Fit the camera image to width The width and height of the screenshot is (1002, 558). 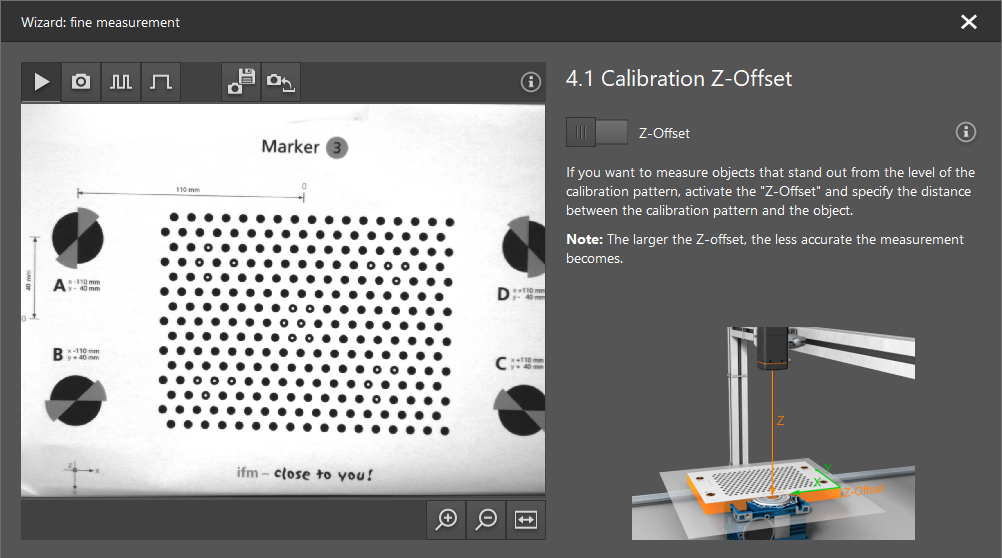pos(526,519)
